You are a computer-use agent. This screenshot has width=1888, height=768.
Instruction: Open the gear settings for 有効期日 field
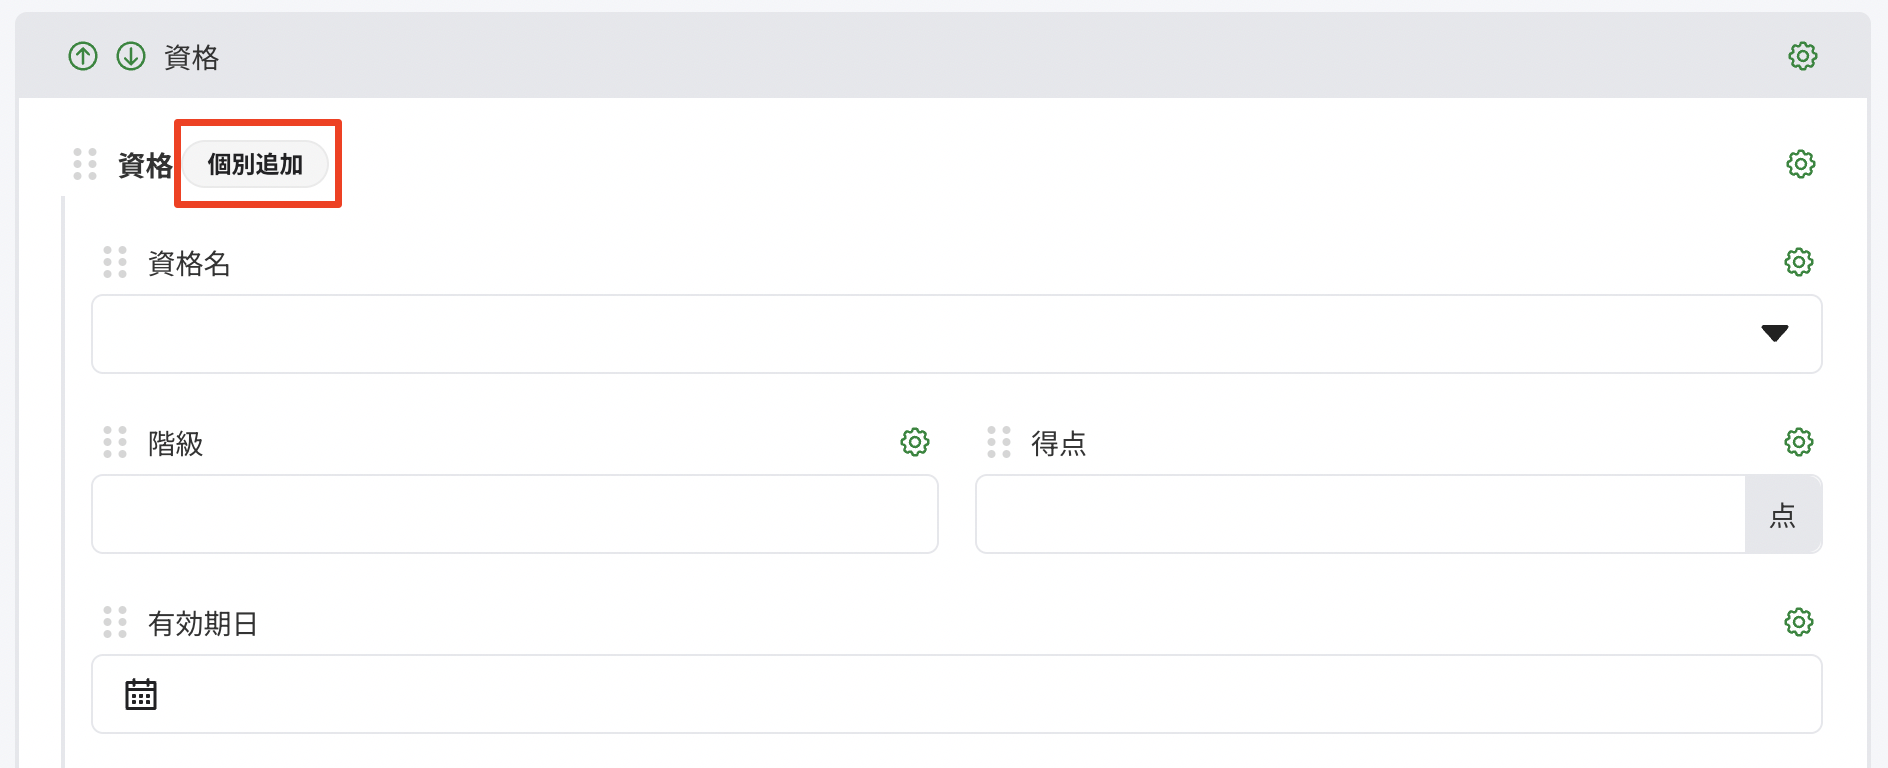click(x=1799, y=622)
